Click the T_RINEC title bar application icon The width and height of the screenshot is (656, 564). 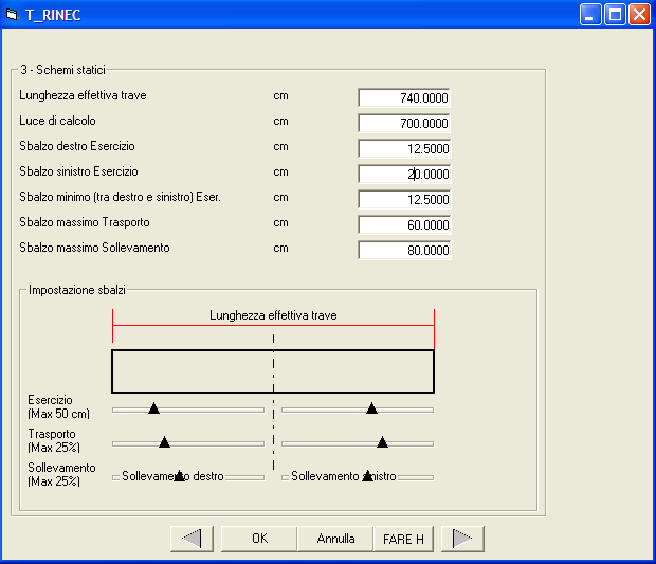pyautogui.click(x=12, y=15)
